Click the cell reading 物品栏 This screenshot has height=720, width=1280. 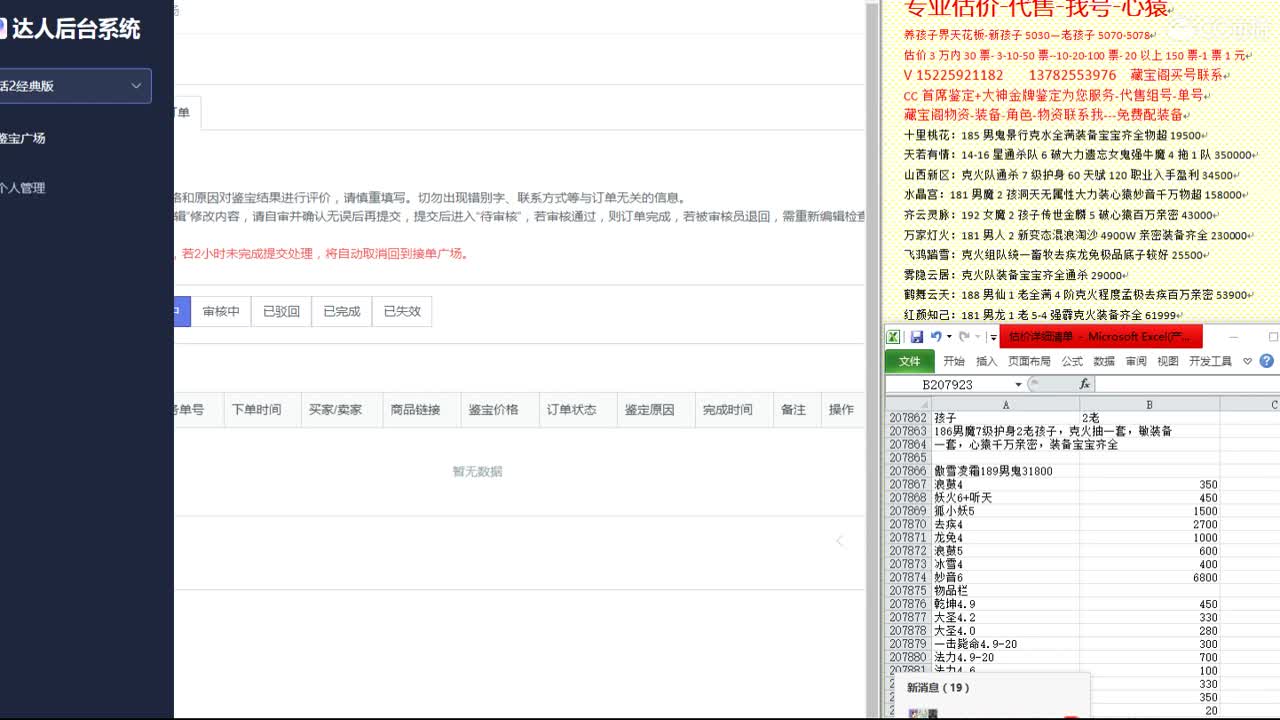[1005, 591]
